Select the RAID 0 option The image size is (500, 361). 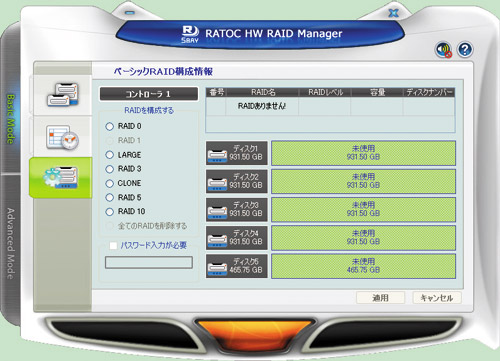click(110, 126)
